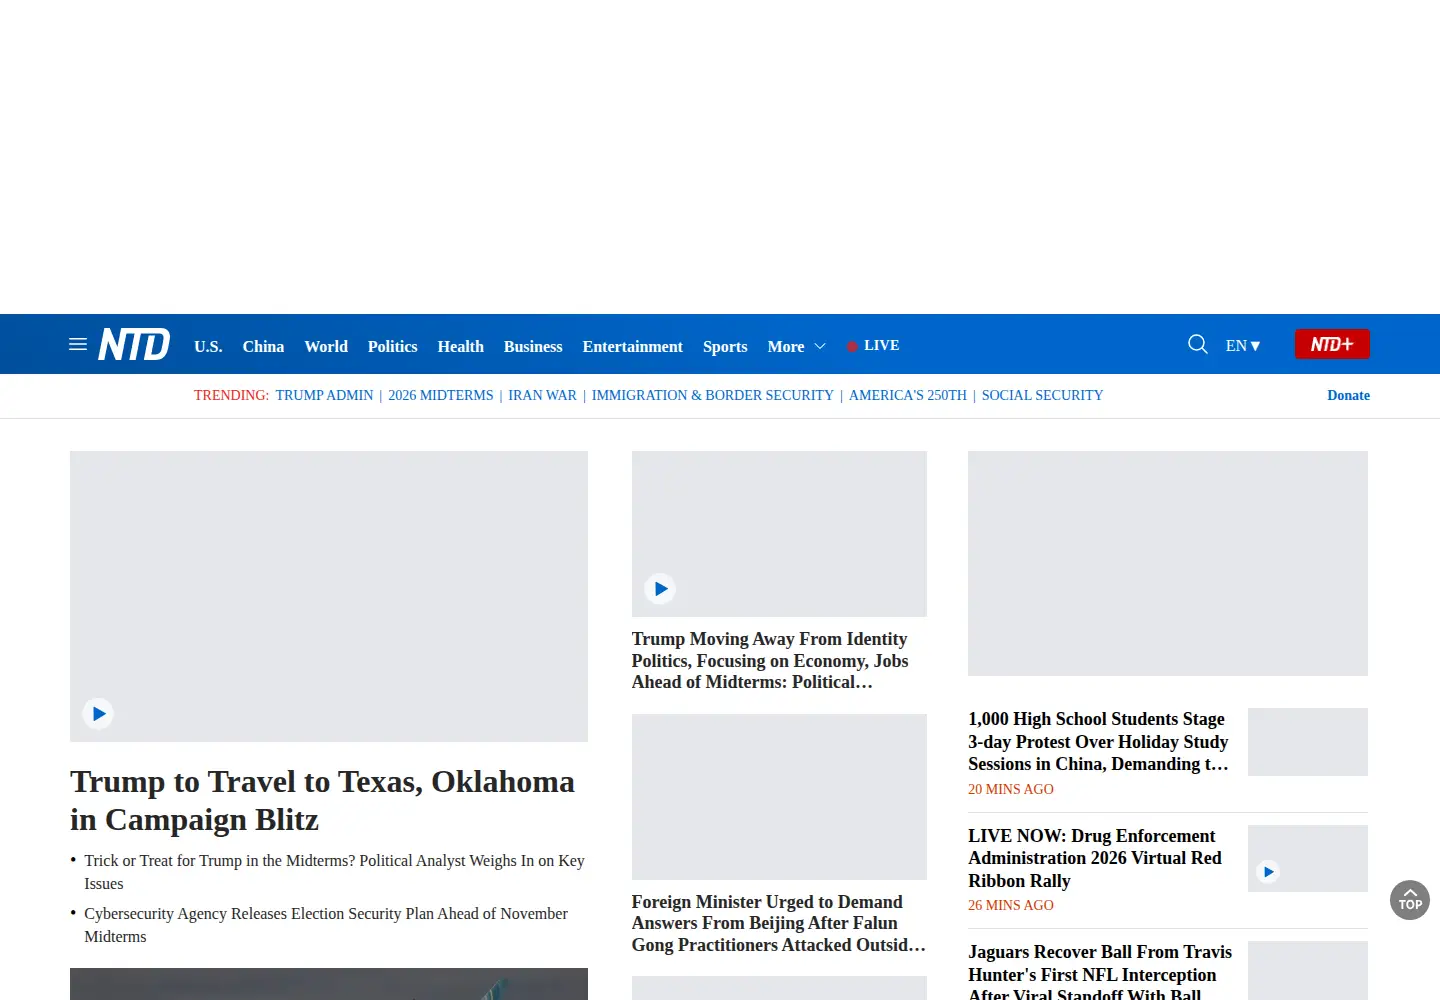Open the TRUMP ADMIN trending topic

coord(324,396)
